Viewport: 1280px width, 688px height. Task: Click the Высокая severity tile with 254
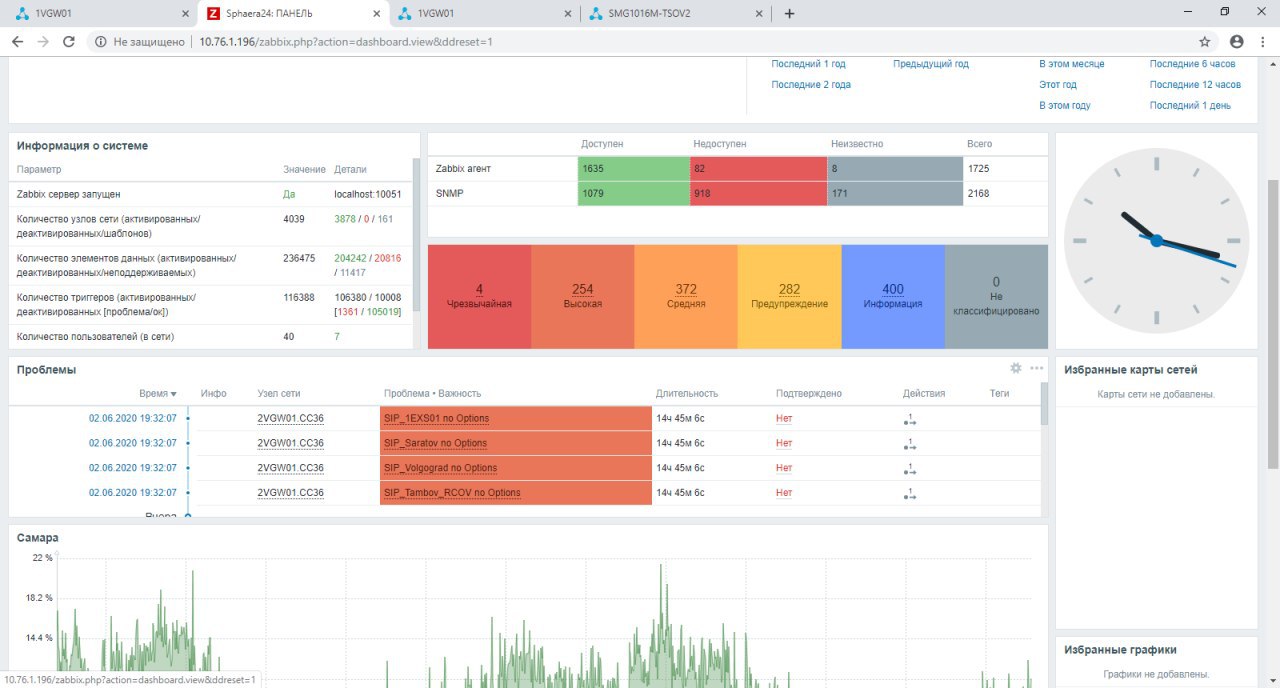coord(583,296)
